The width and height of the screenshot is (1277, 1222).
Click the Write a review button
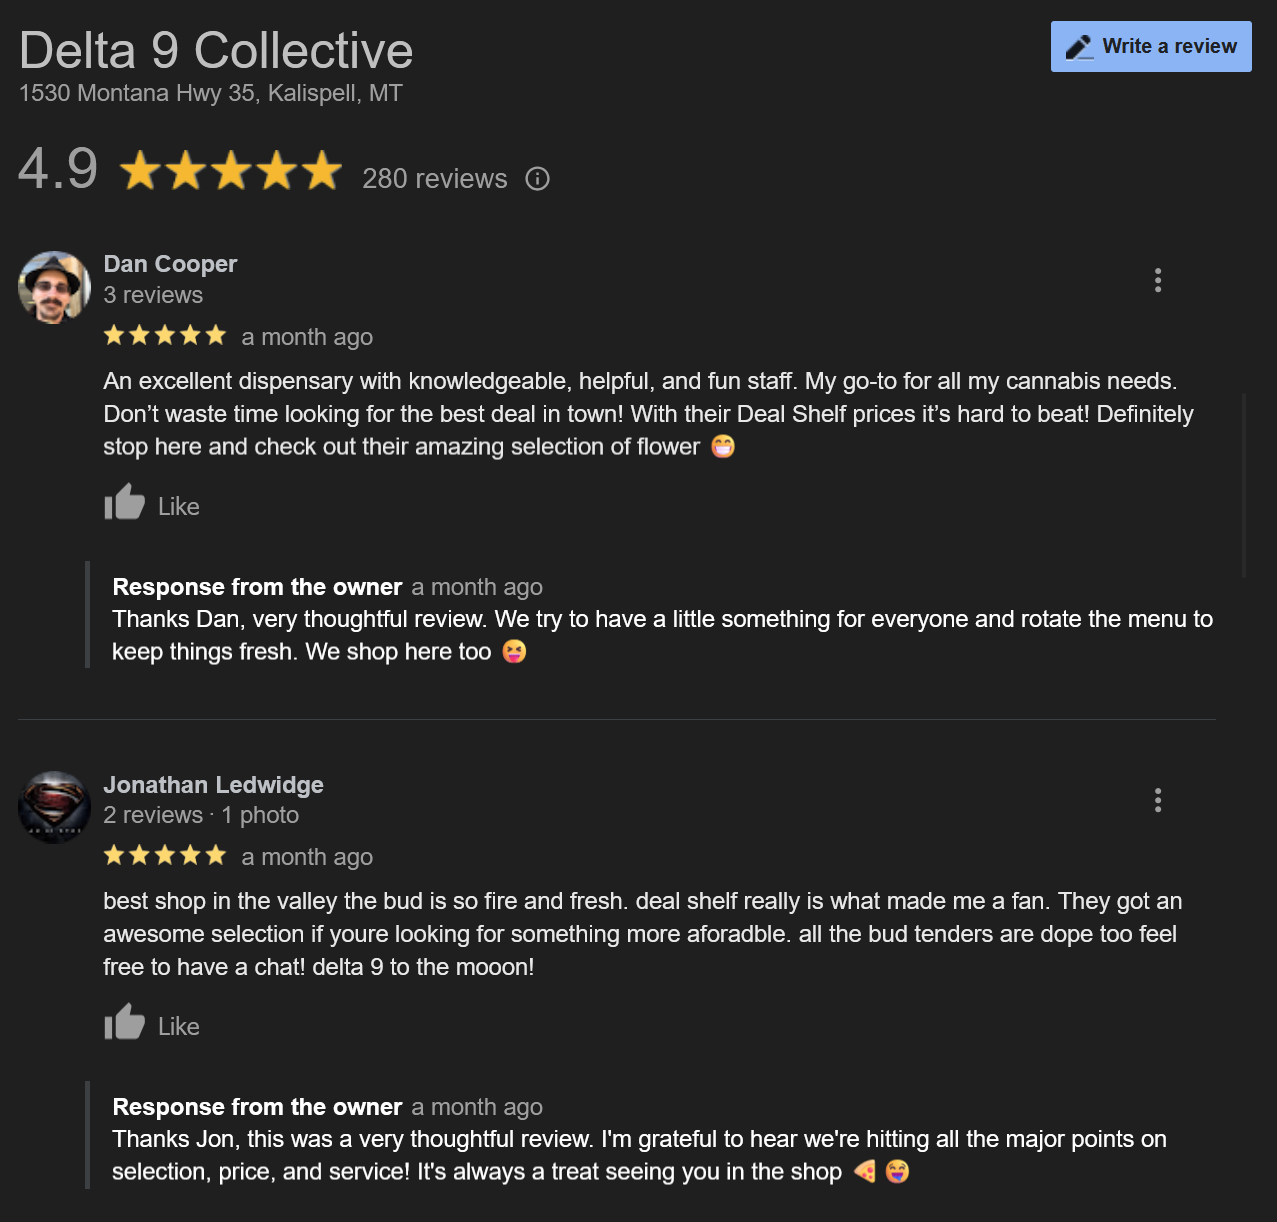[x=1150, y=46]
